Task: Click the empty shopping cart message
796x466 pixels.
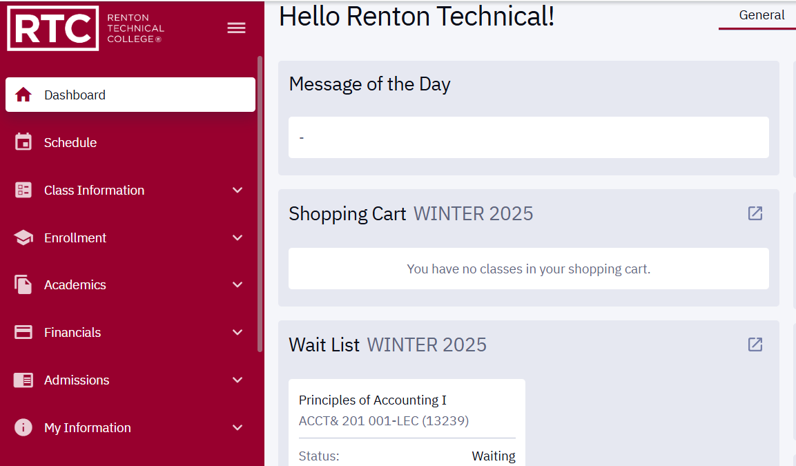Action: pos(528,269)
